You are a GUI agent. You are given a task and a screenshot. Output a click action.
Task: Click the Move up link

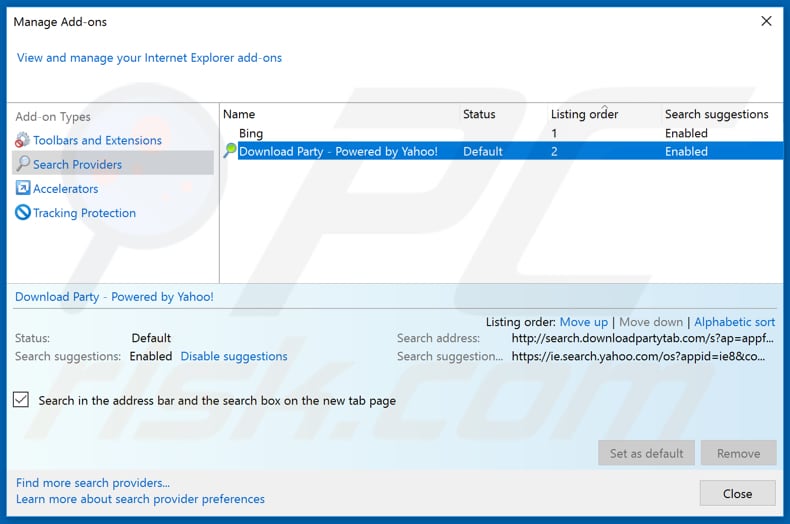tap(583, 322)
